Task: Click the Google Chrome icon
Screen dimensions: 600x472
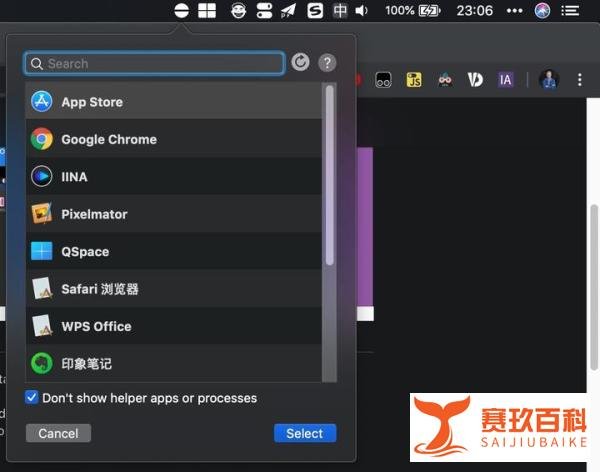Action: 42,139
